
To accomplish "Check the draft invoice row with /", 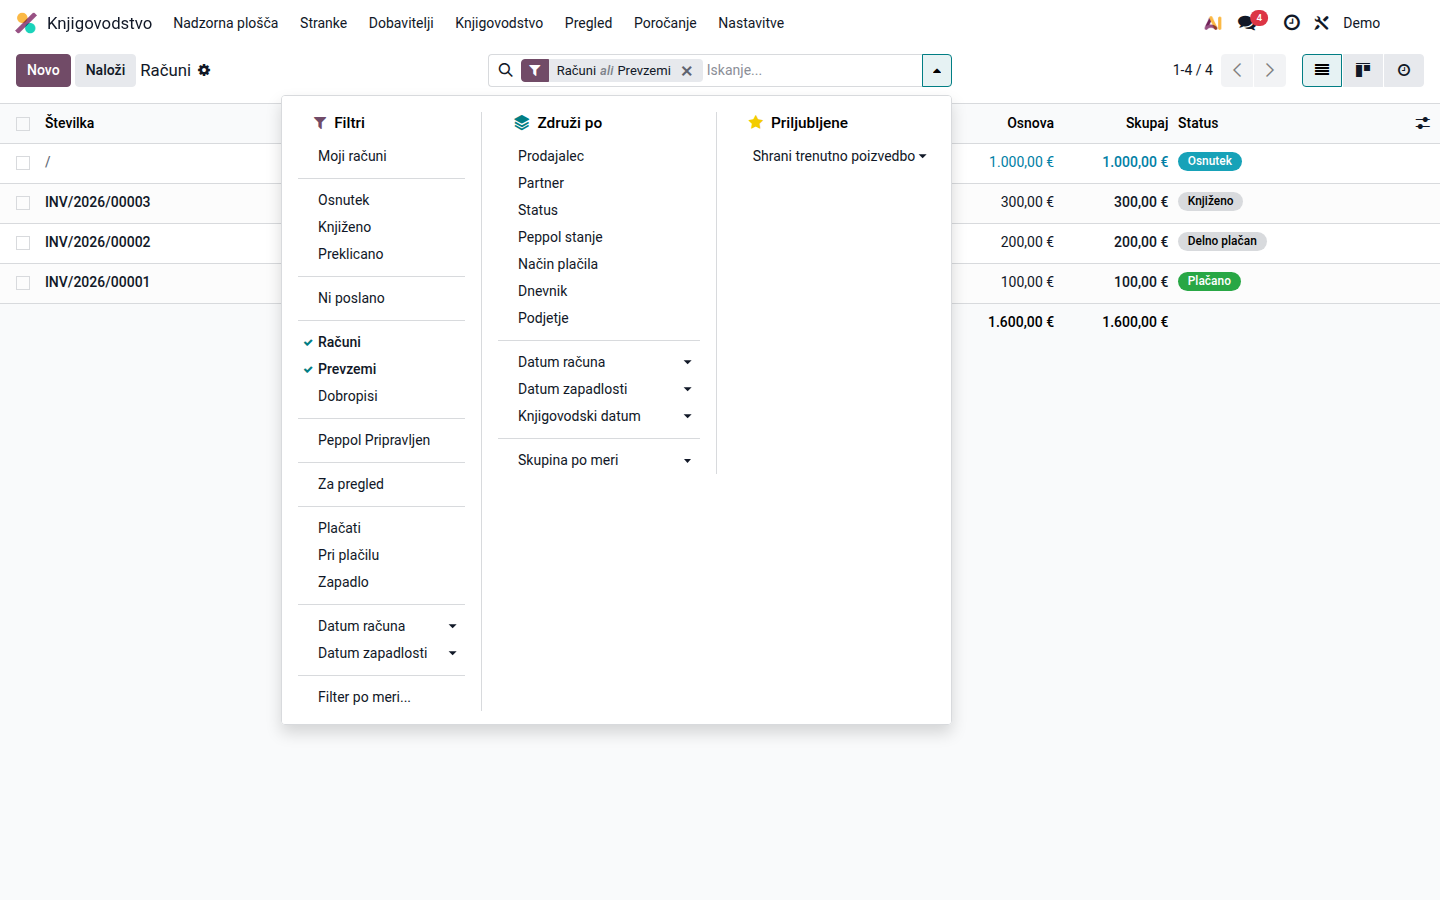I will point(23,163).
